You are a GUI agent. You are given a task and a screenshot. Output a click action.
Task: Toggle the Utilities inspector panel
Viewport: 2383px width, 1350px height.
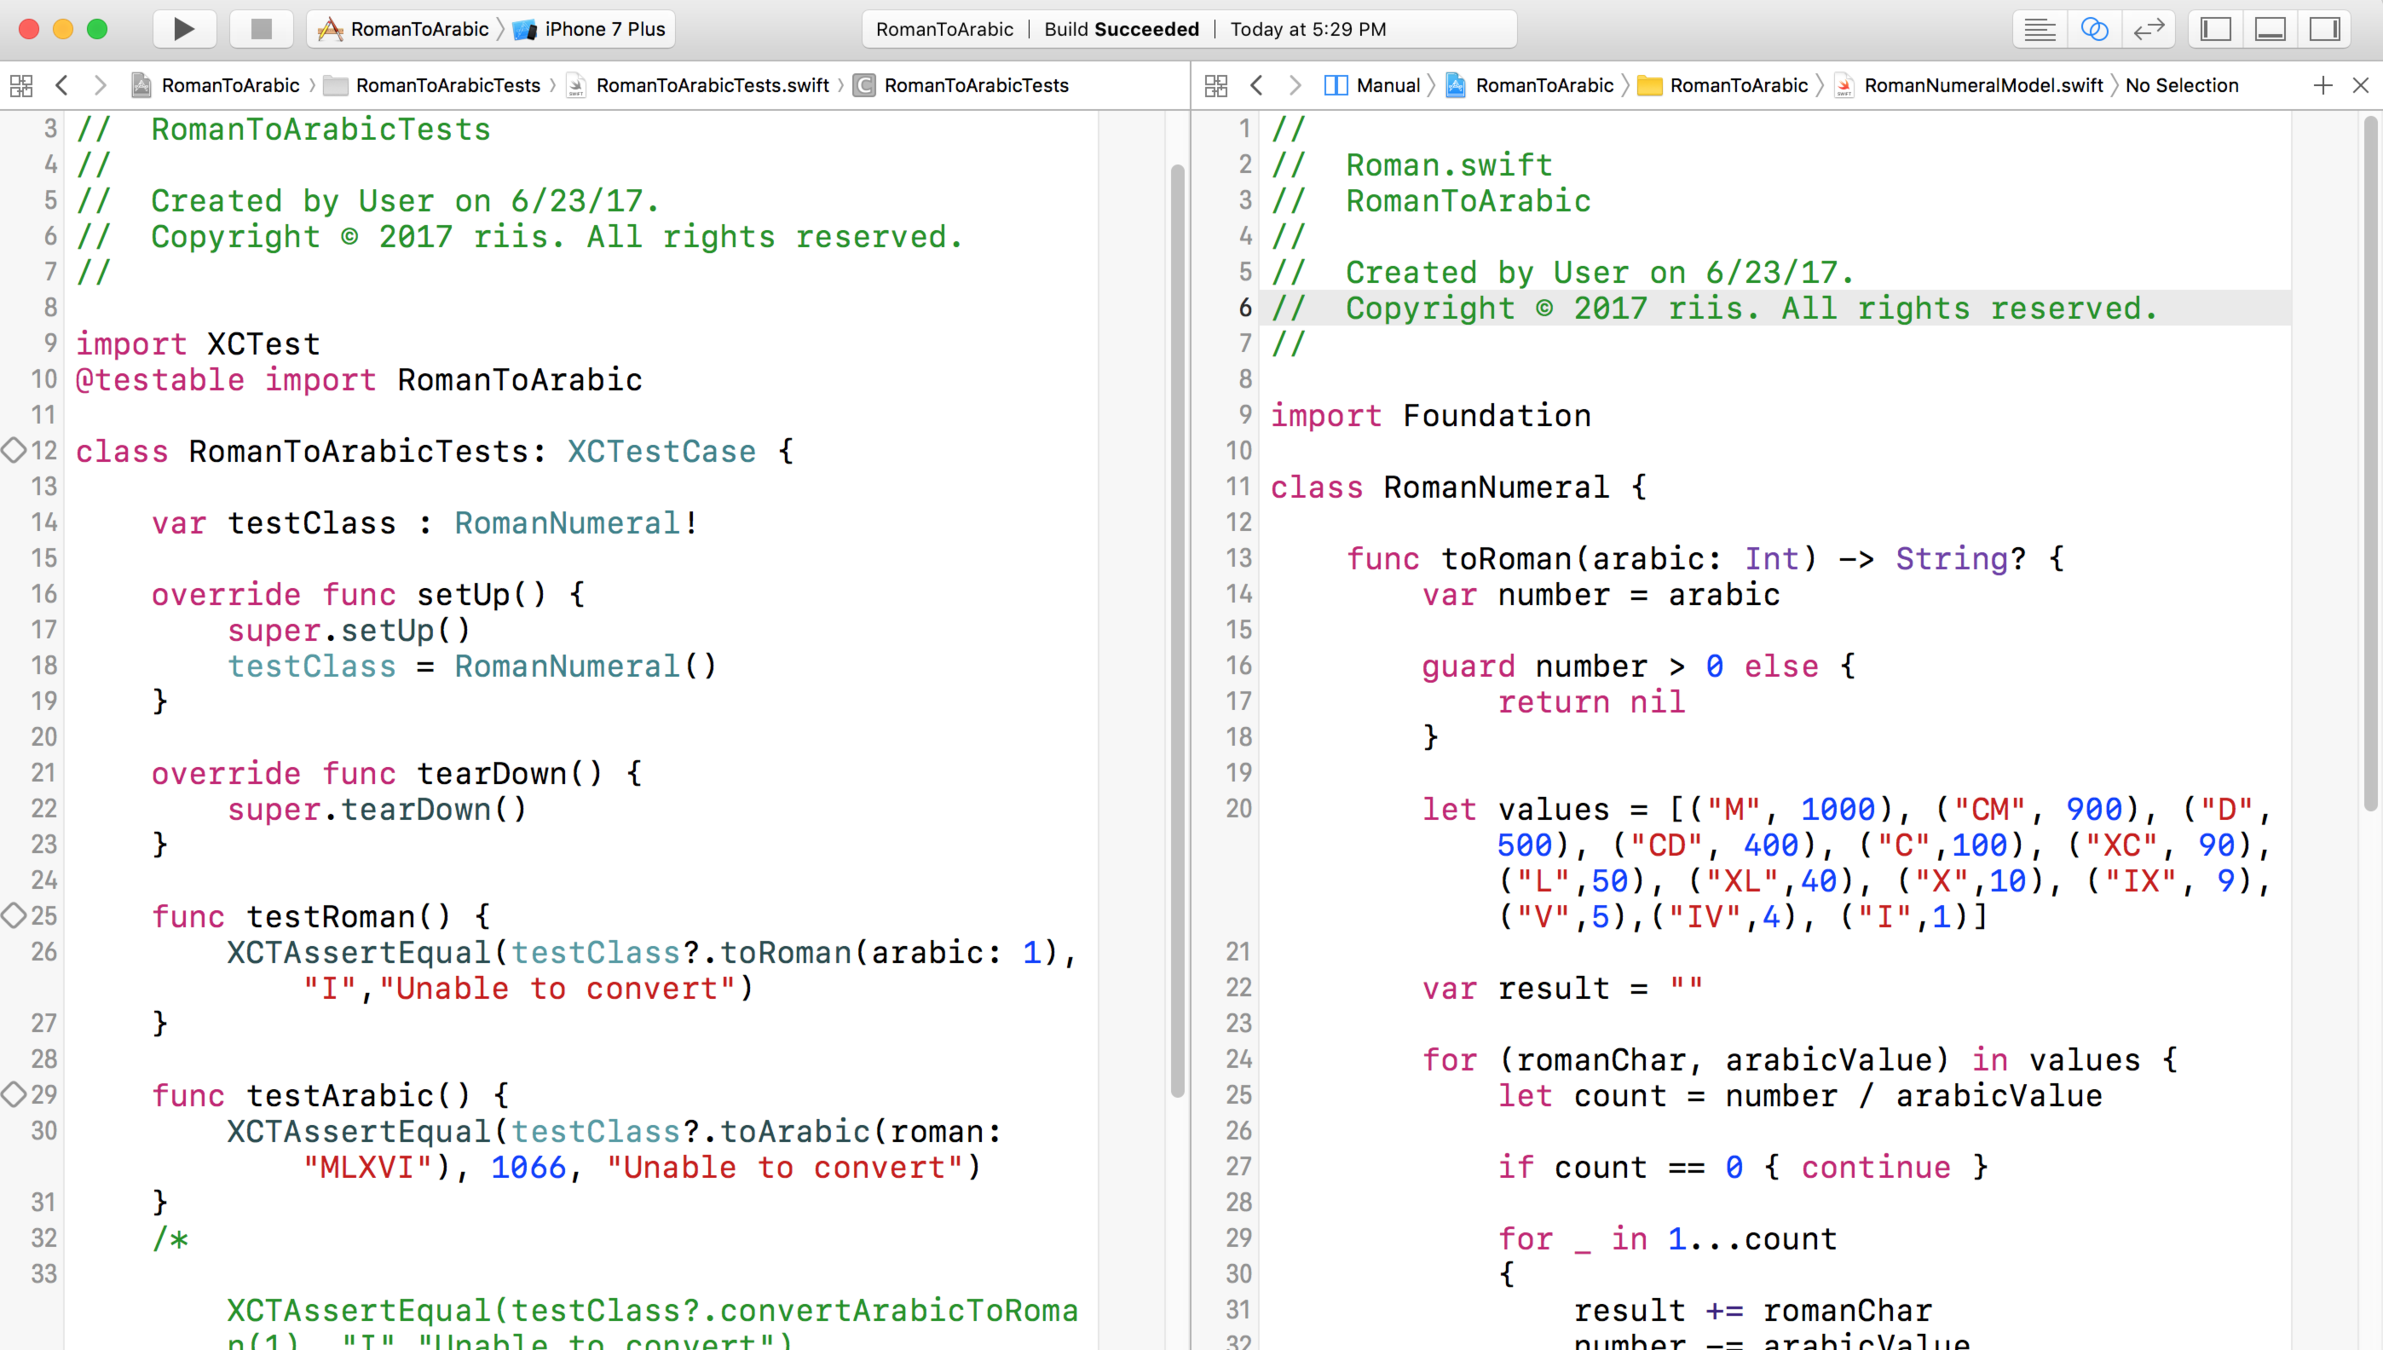pyautogui.click(x=2325, y=29)
